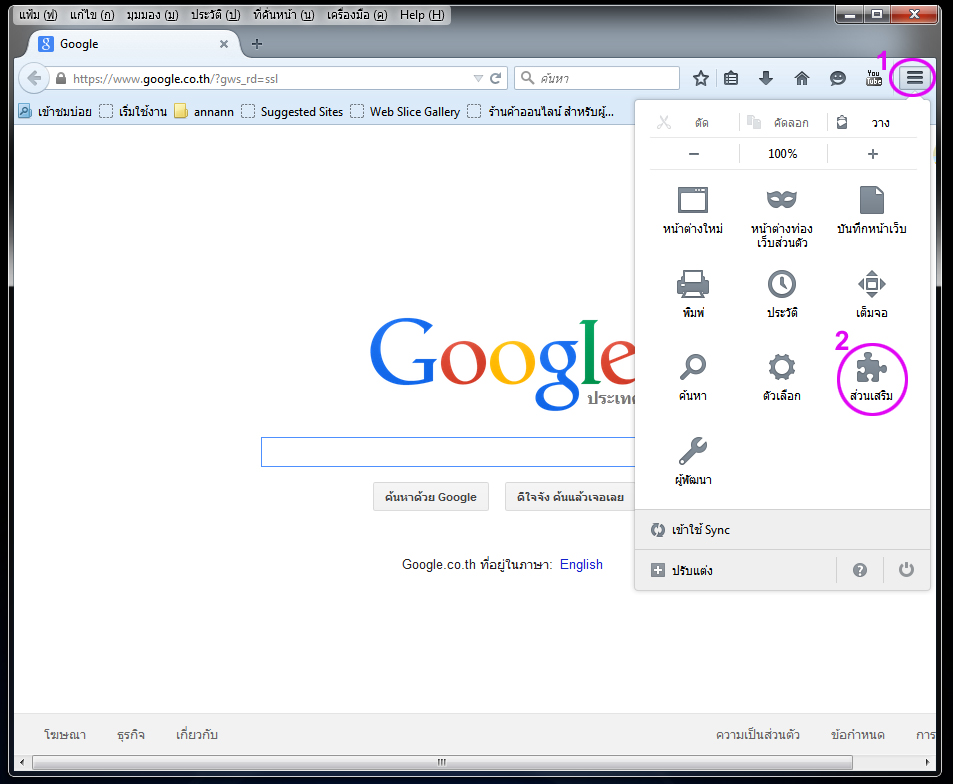953x784 pixels.
Task: Open History clock icon in menu
Action: click(x=781, y=285)
